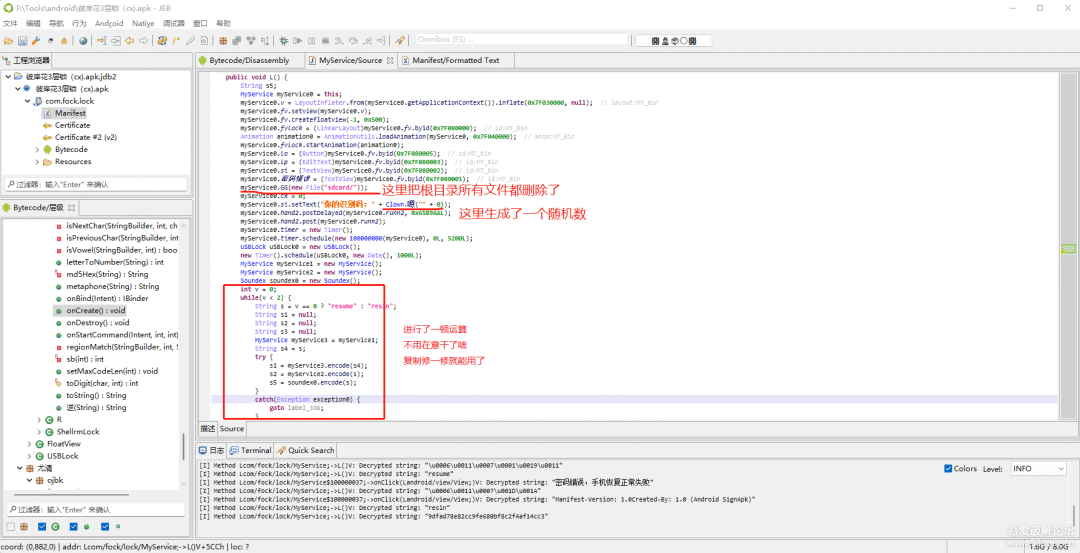Expand the FloatView class node
1080x553 pixels.
click(x=29, y=444)
